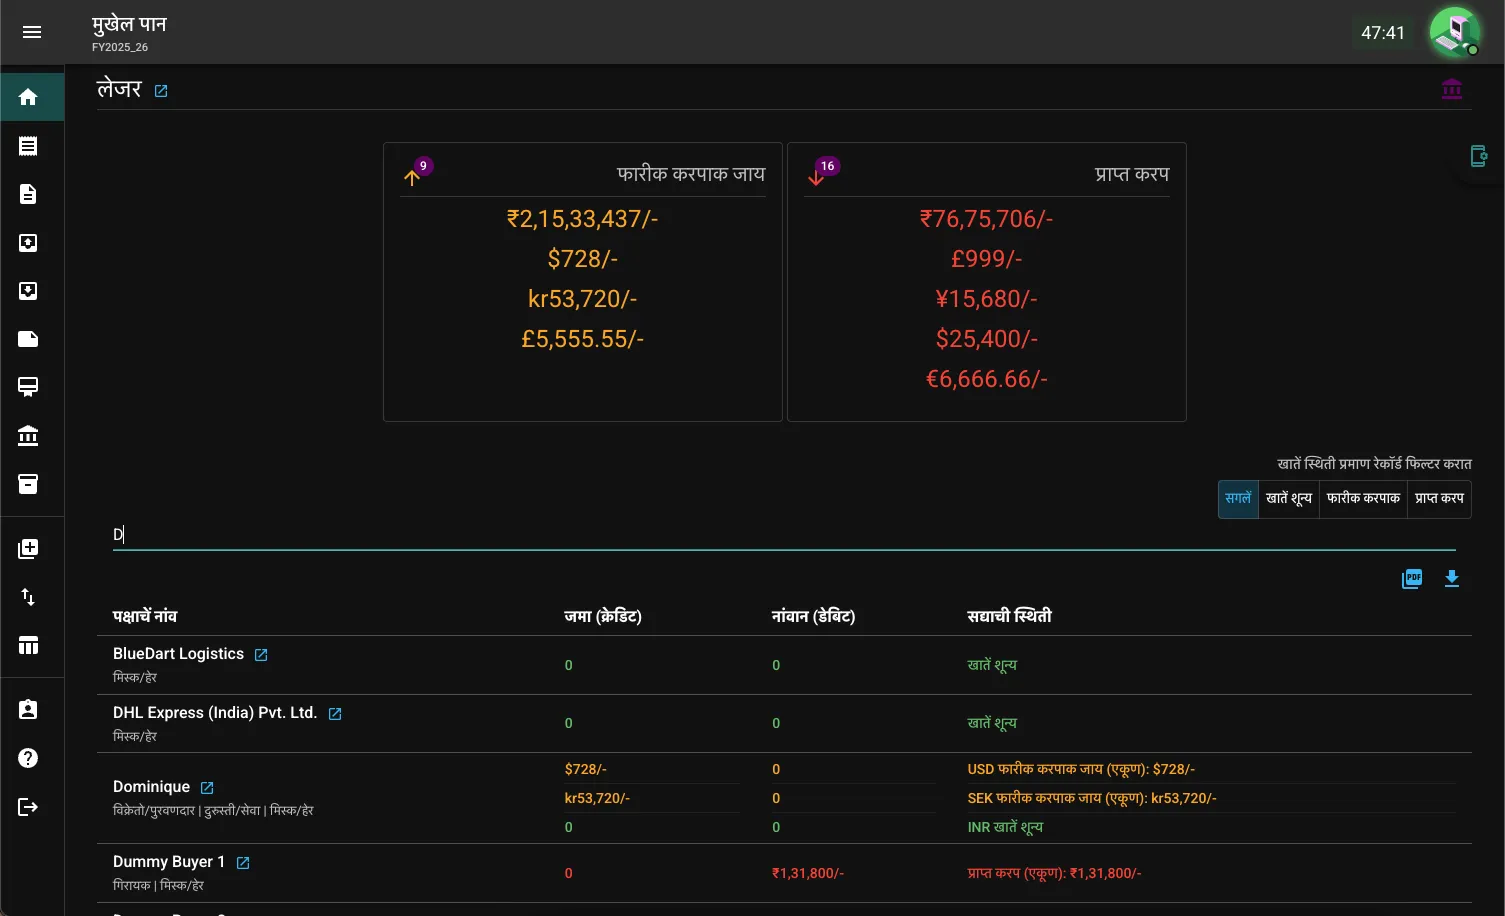Open the receipt list sidebar icon

pyautogui.click(x=28, y=146)
